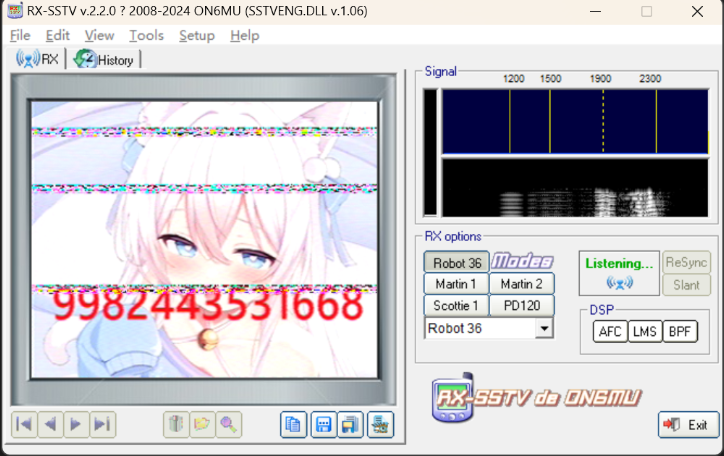Viewport: 724px width, 456px height.
Task: Click the received SSTV image preview
Action: [x=205, y=240]
